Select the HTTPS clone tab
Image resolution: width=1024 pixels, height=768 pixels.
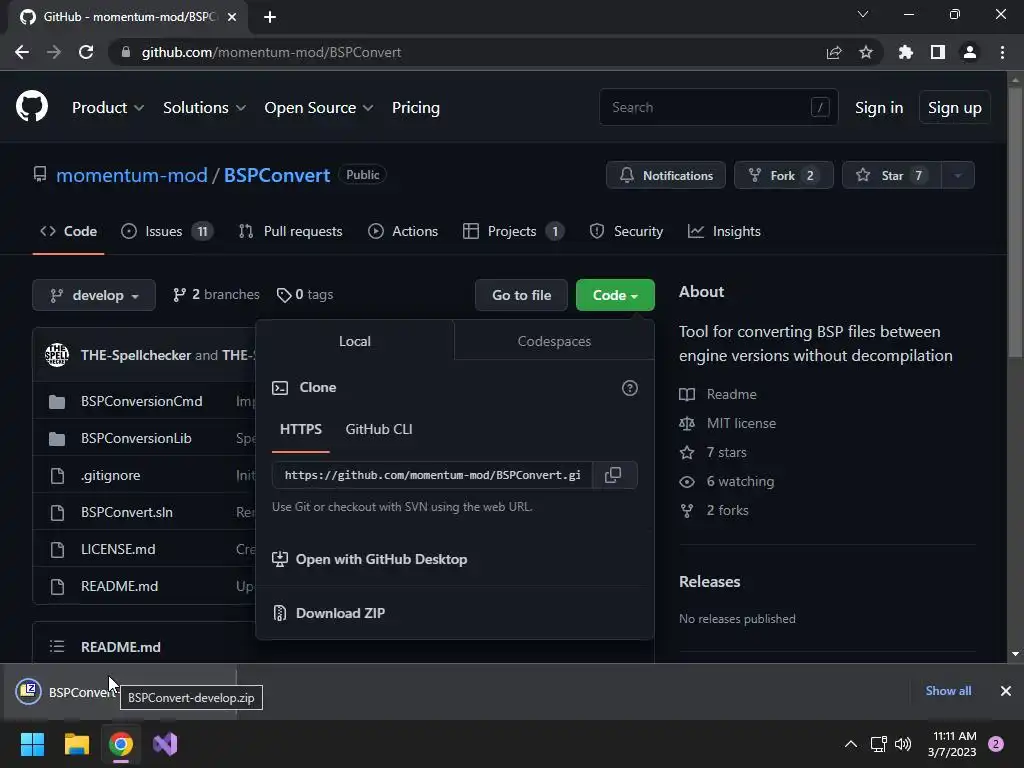(x=300, y=429)
